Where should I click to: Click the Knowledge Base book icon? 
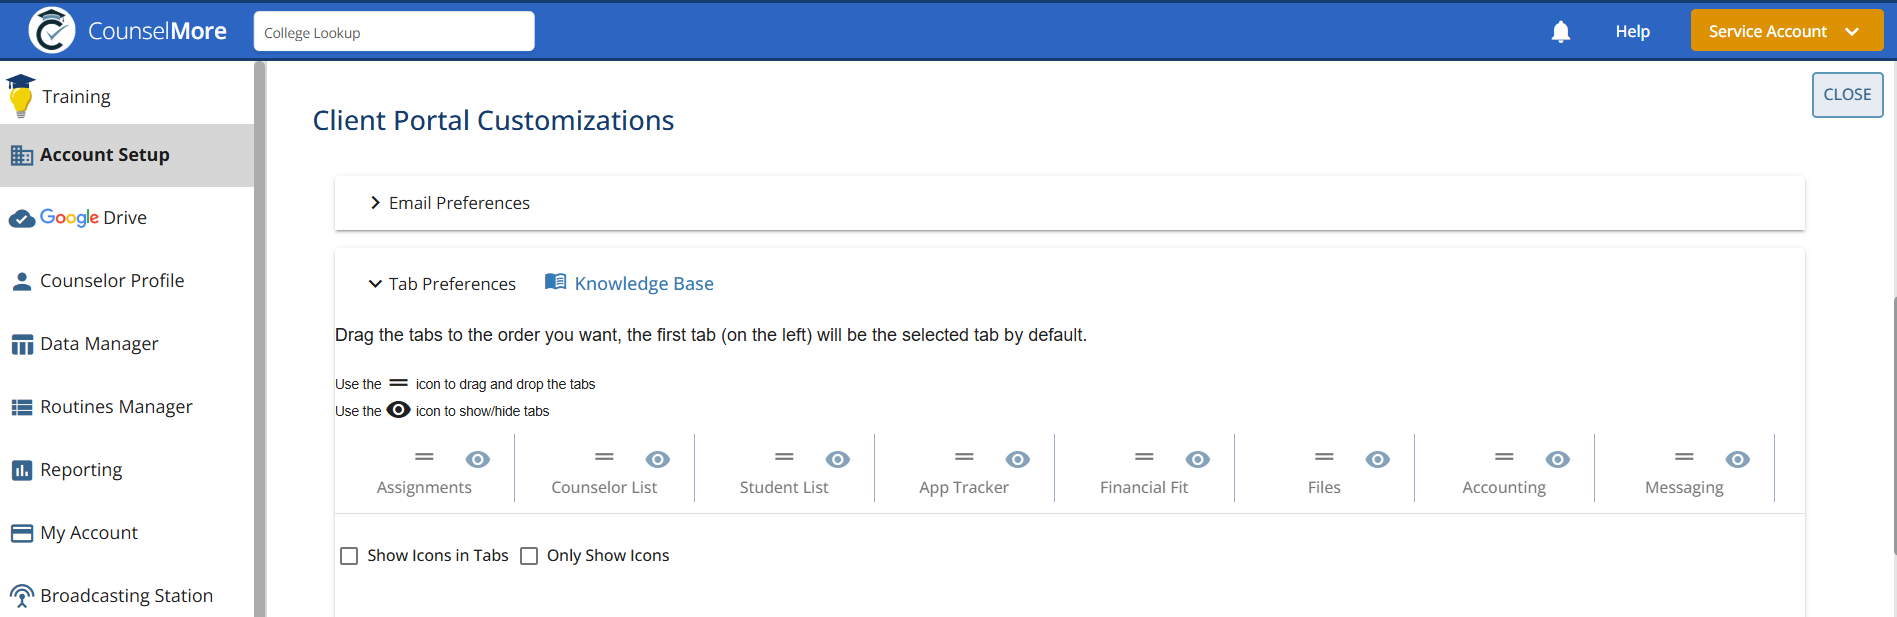[555, 282]
